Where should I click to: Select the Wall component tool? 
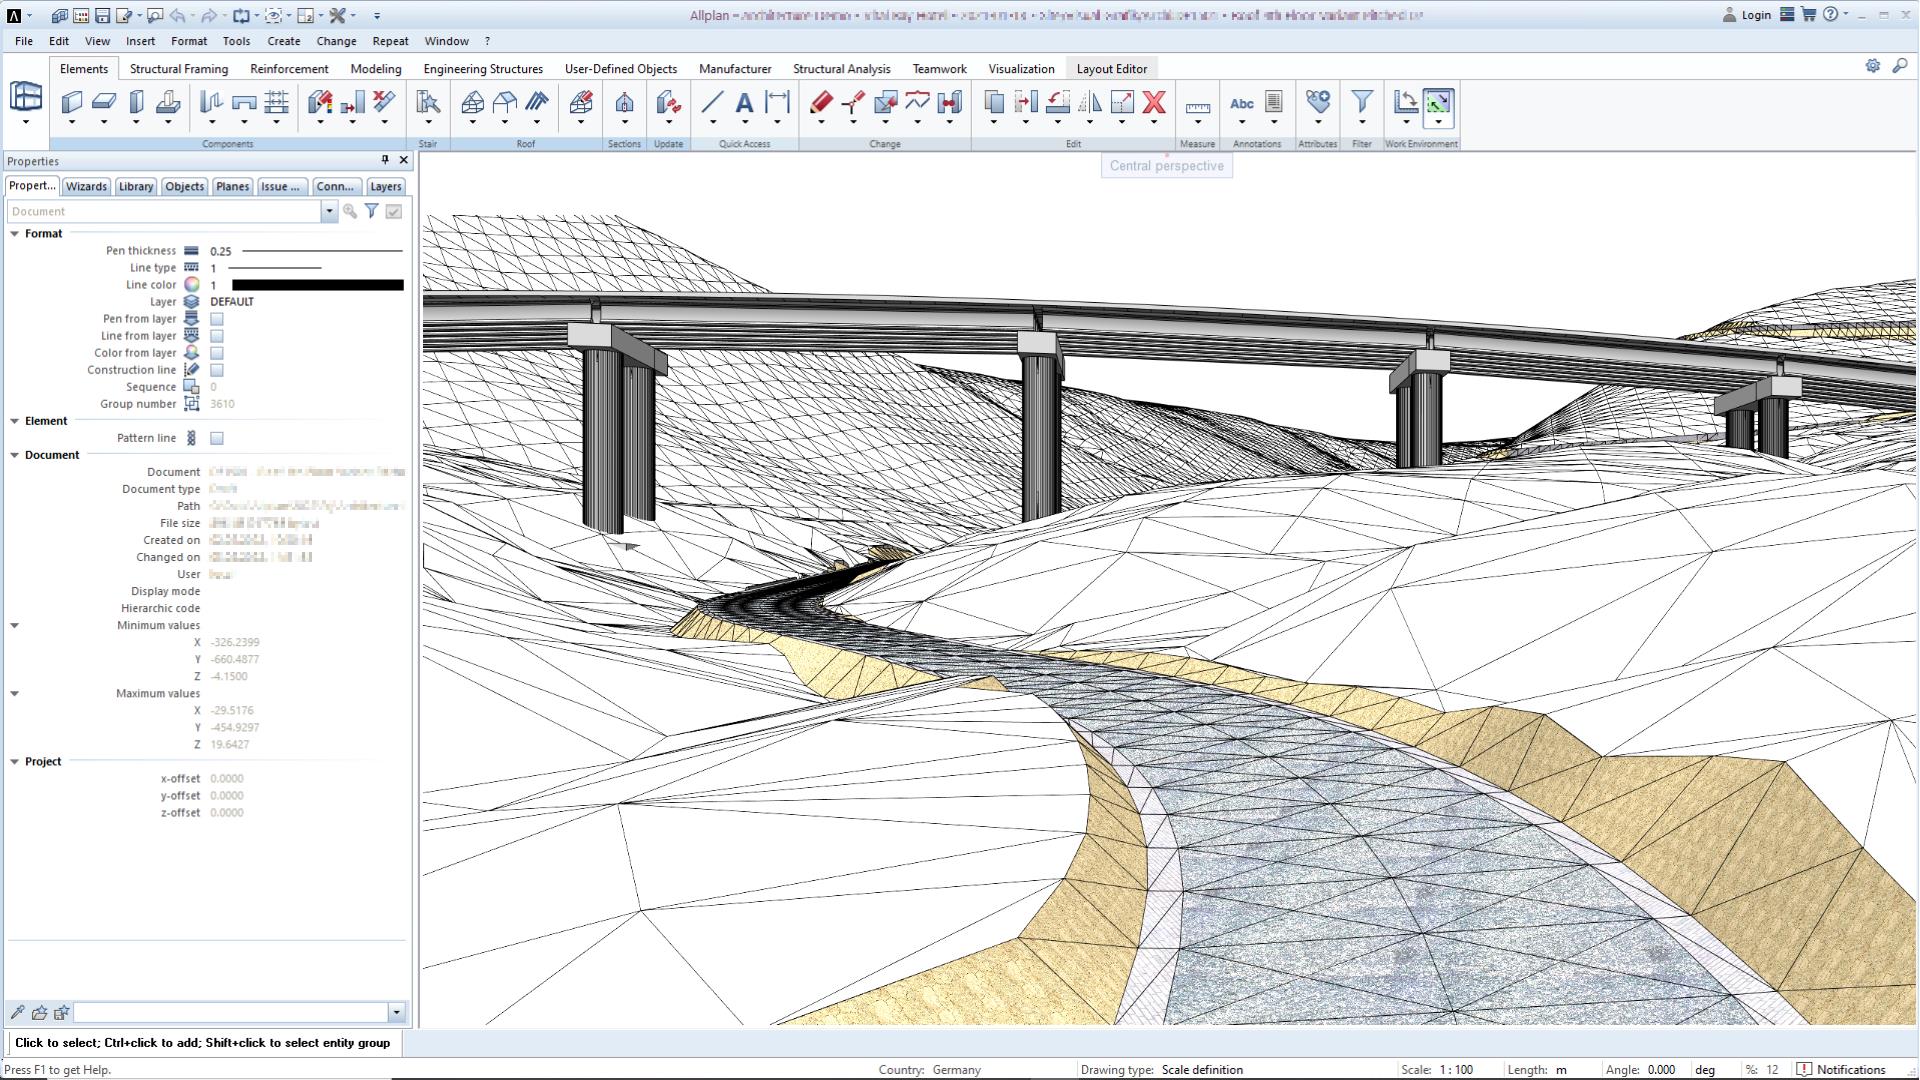72,102
